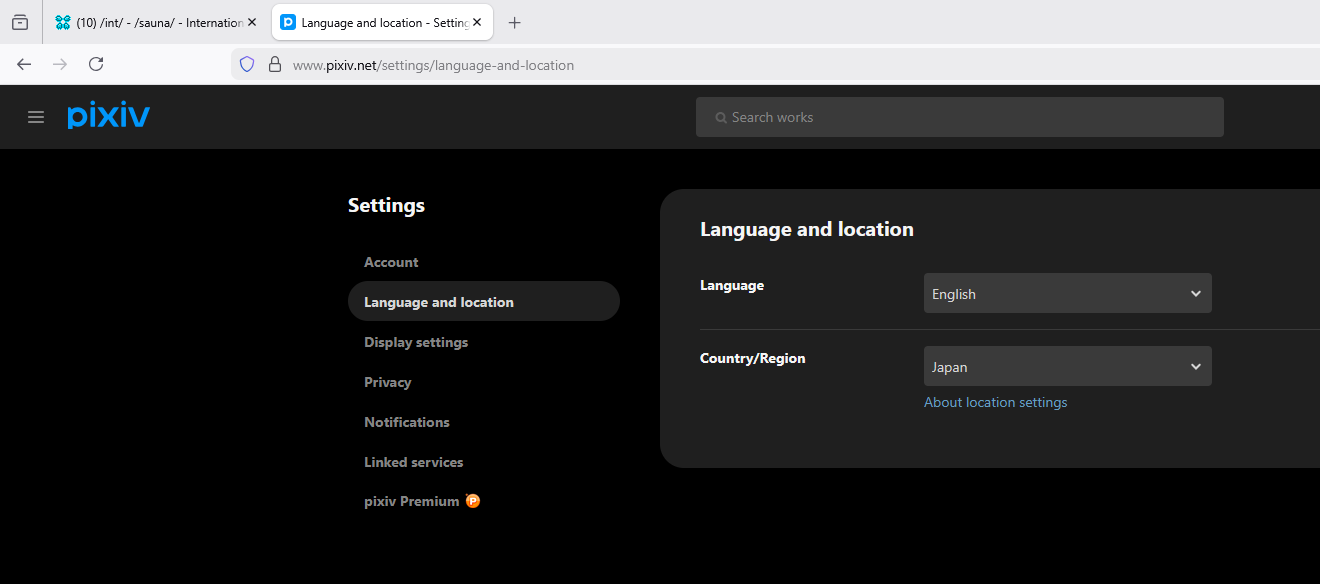This screenshot has height=584, width=1320.
Task: Select the Language and location browser tab
Action: 382,22
